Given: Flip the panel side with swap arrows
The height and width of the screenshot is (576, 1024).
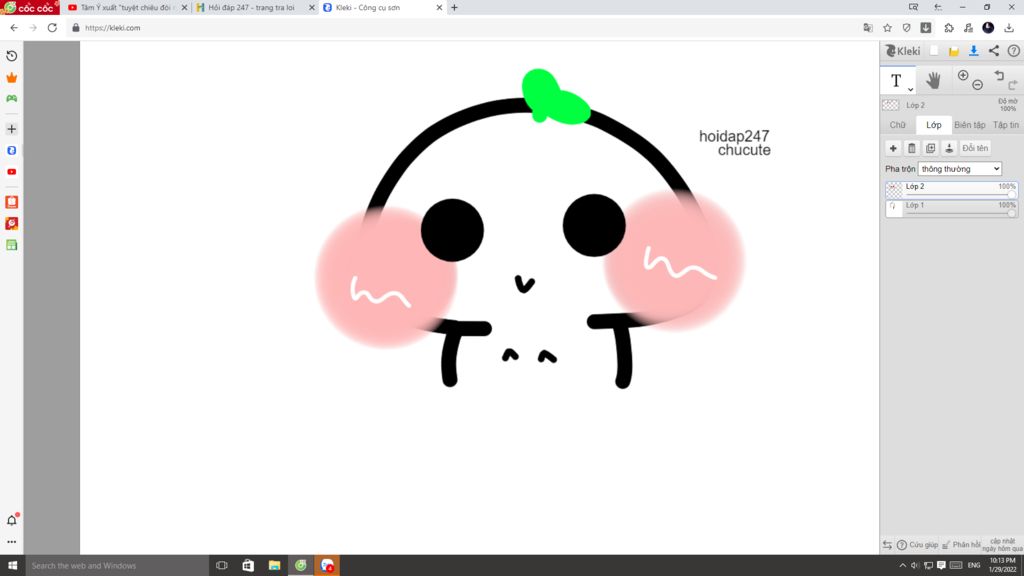Looking at the screenshot, I should coord(887,545).
